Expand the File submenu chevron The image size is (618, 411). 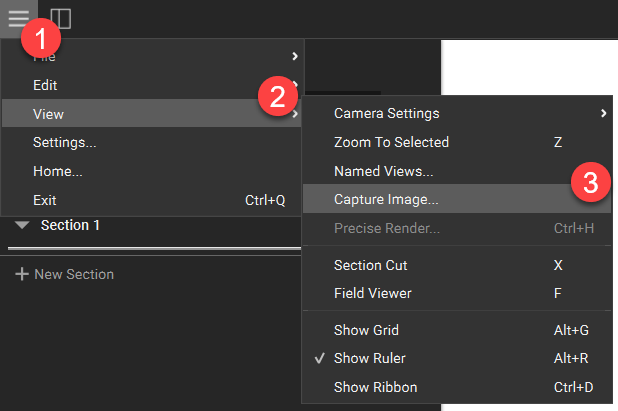[x=295, y=56]
